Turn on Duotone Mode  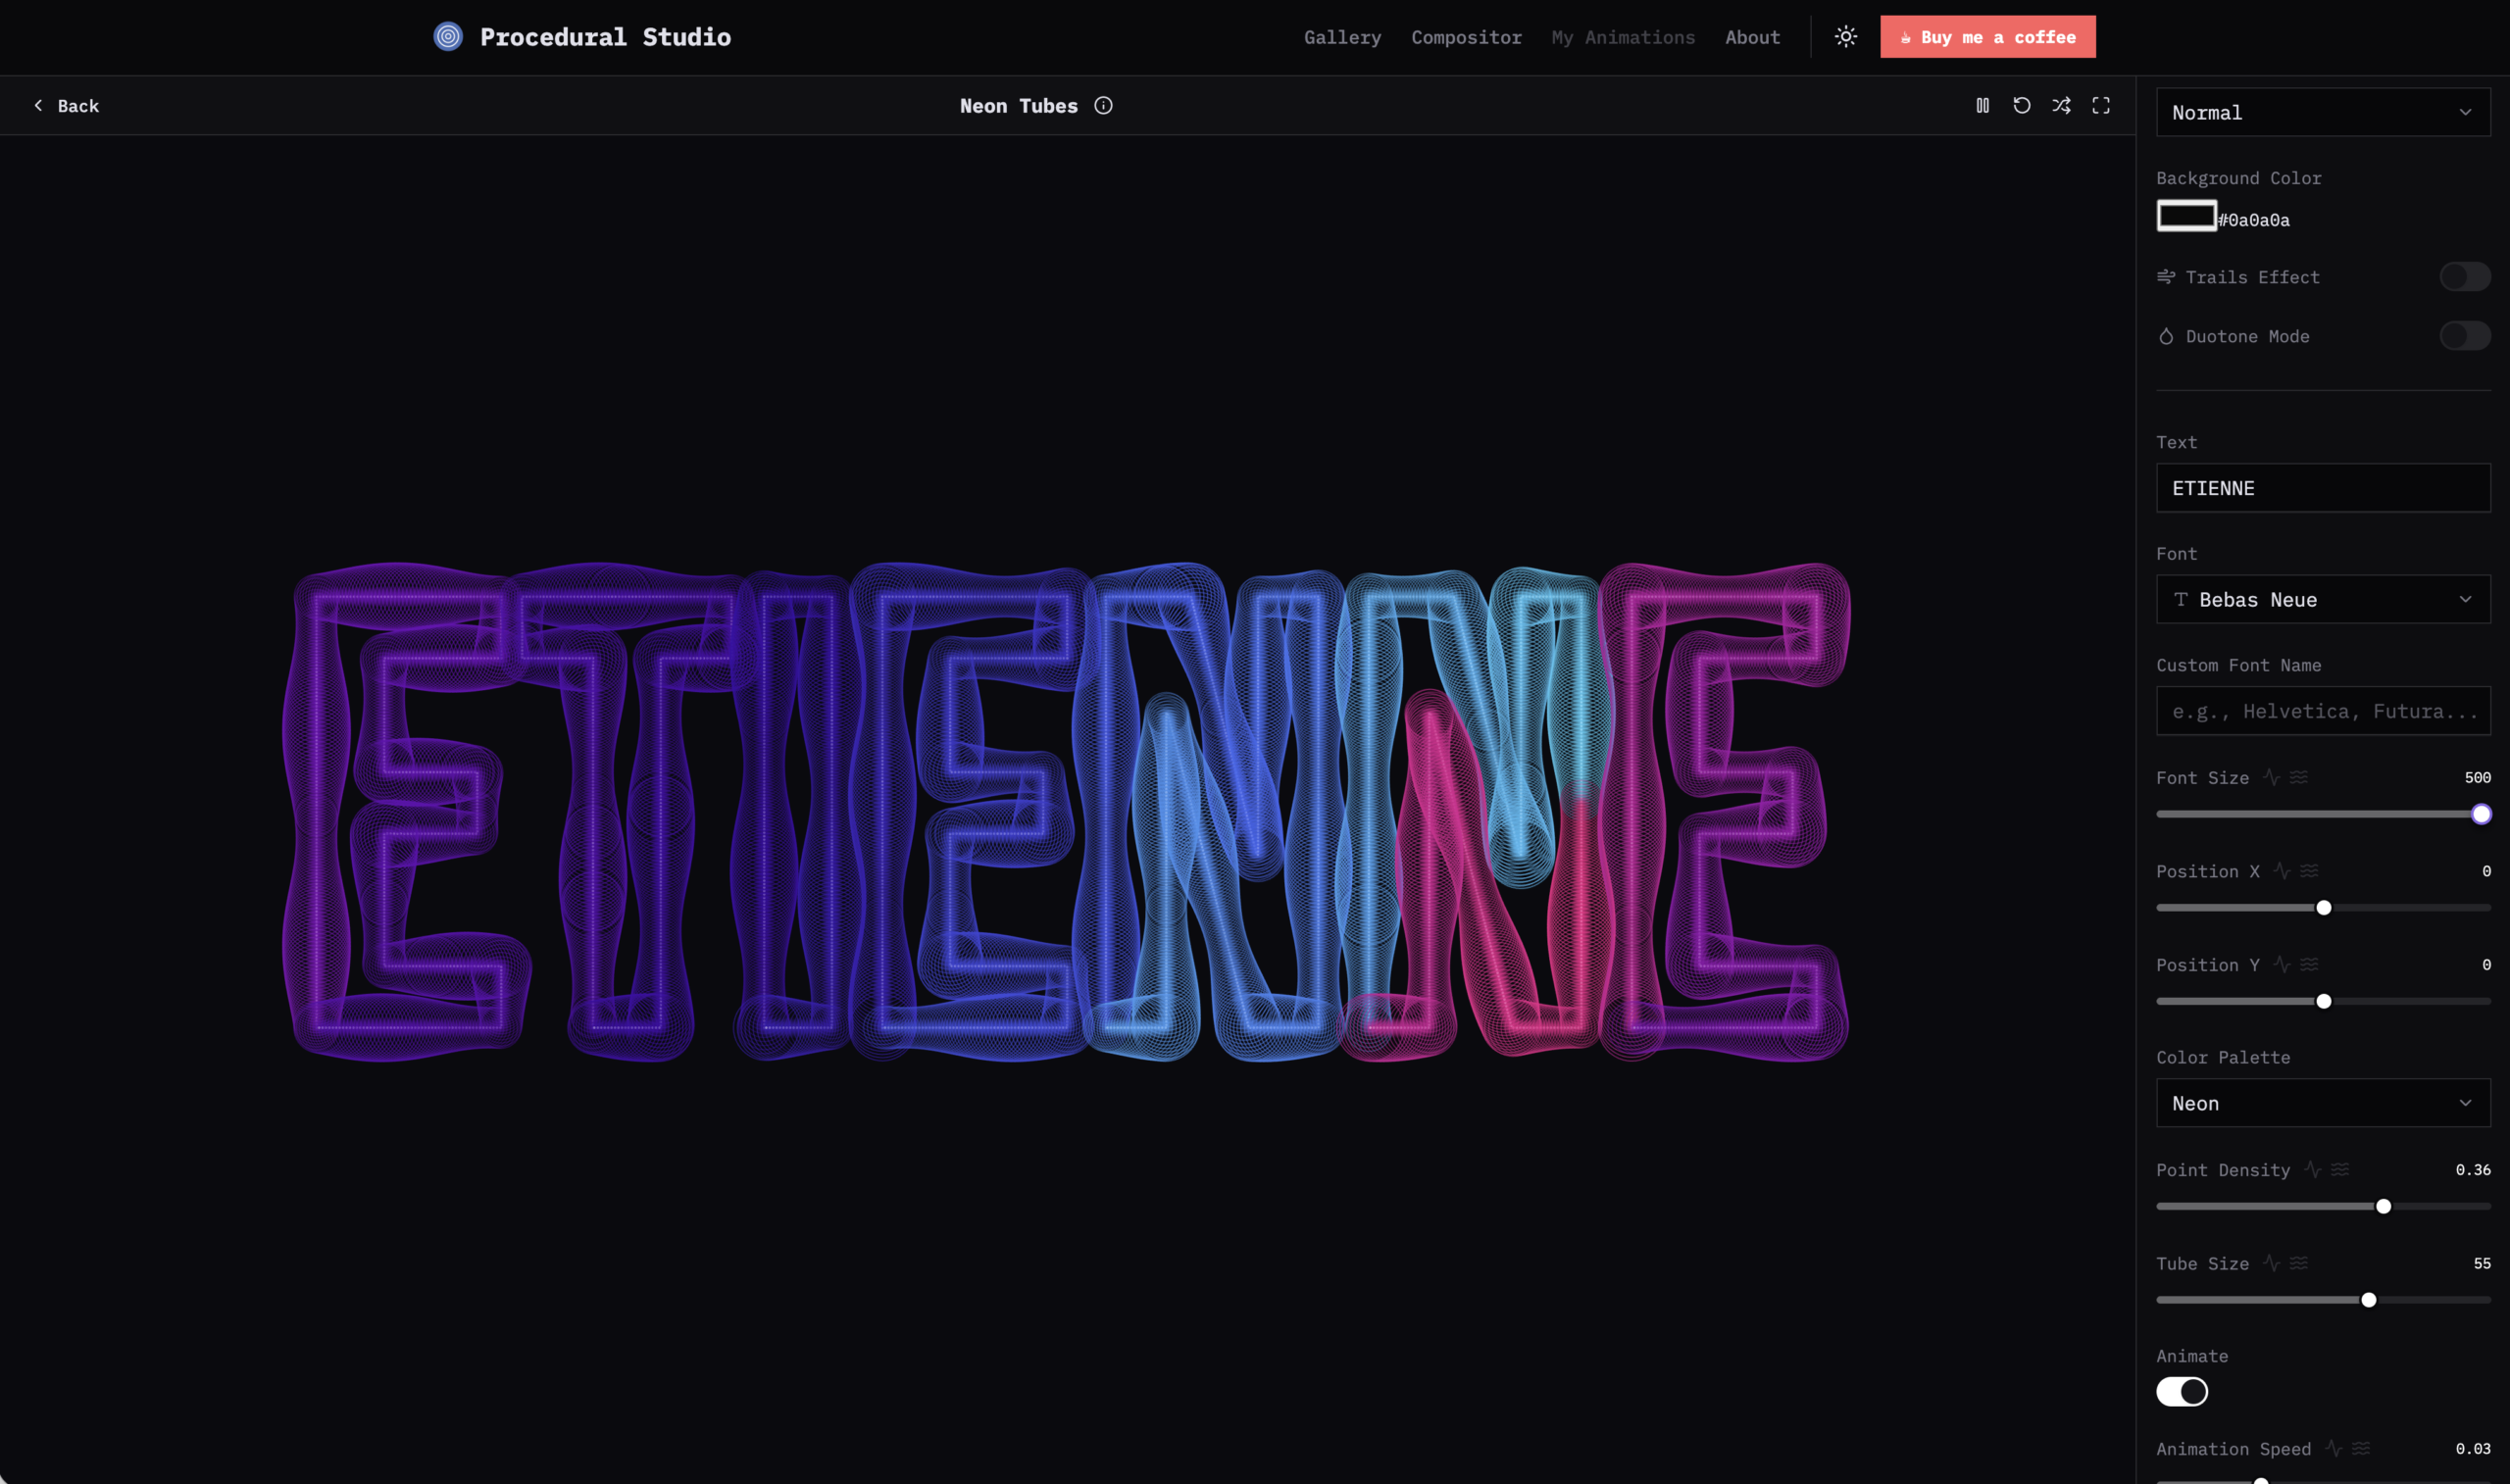[2464, 336]
